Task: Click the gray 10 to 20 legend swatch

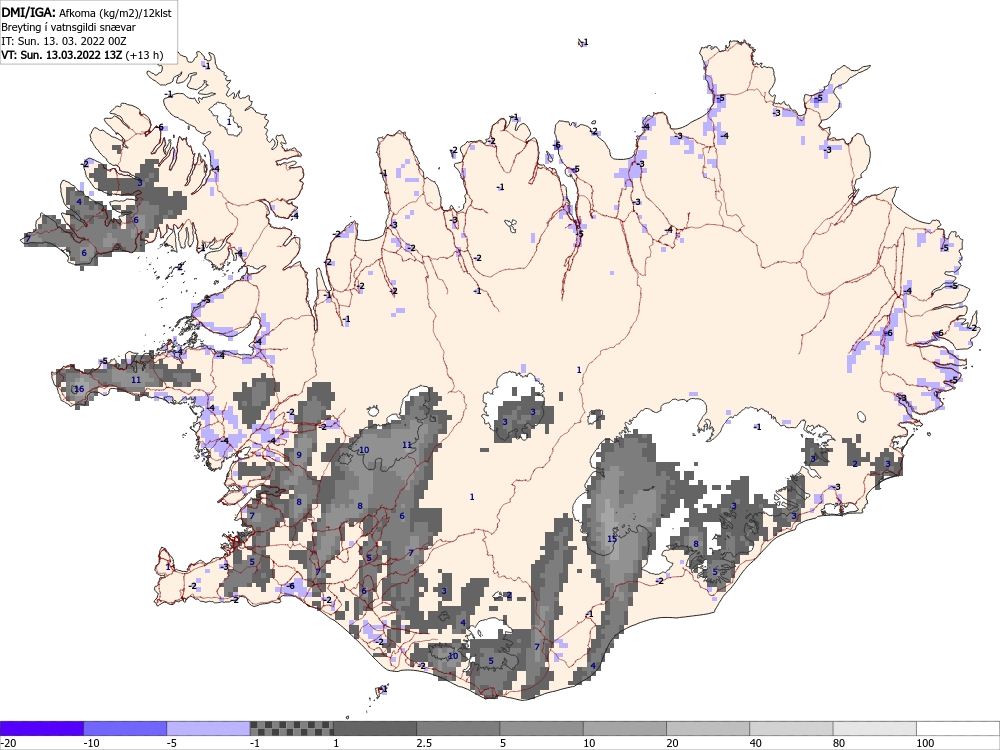Action: (x=625, y=728)
